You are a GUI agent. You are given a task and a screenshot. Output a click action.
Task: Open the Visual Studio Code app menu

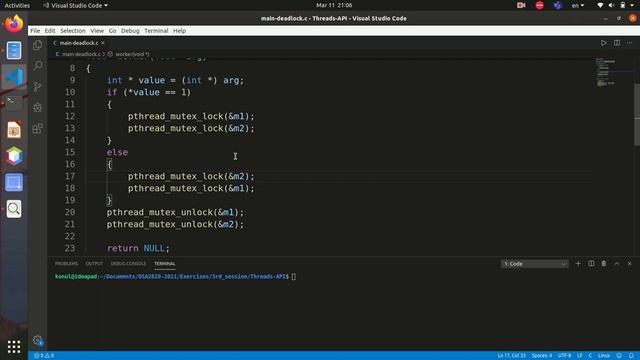point(75,5)
